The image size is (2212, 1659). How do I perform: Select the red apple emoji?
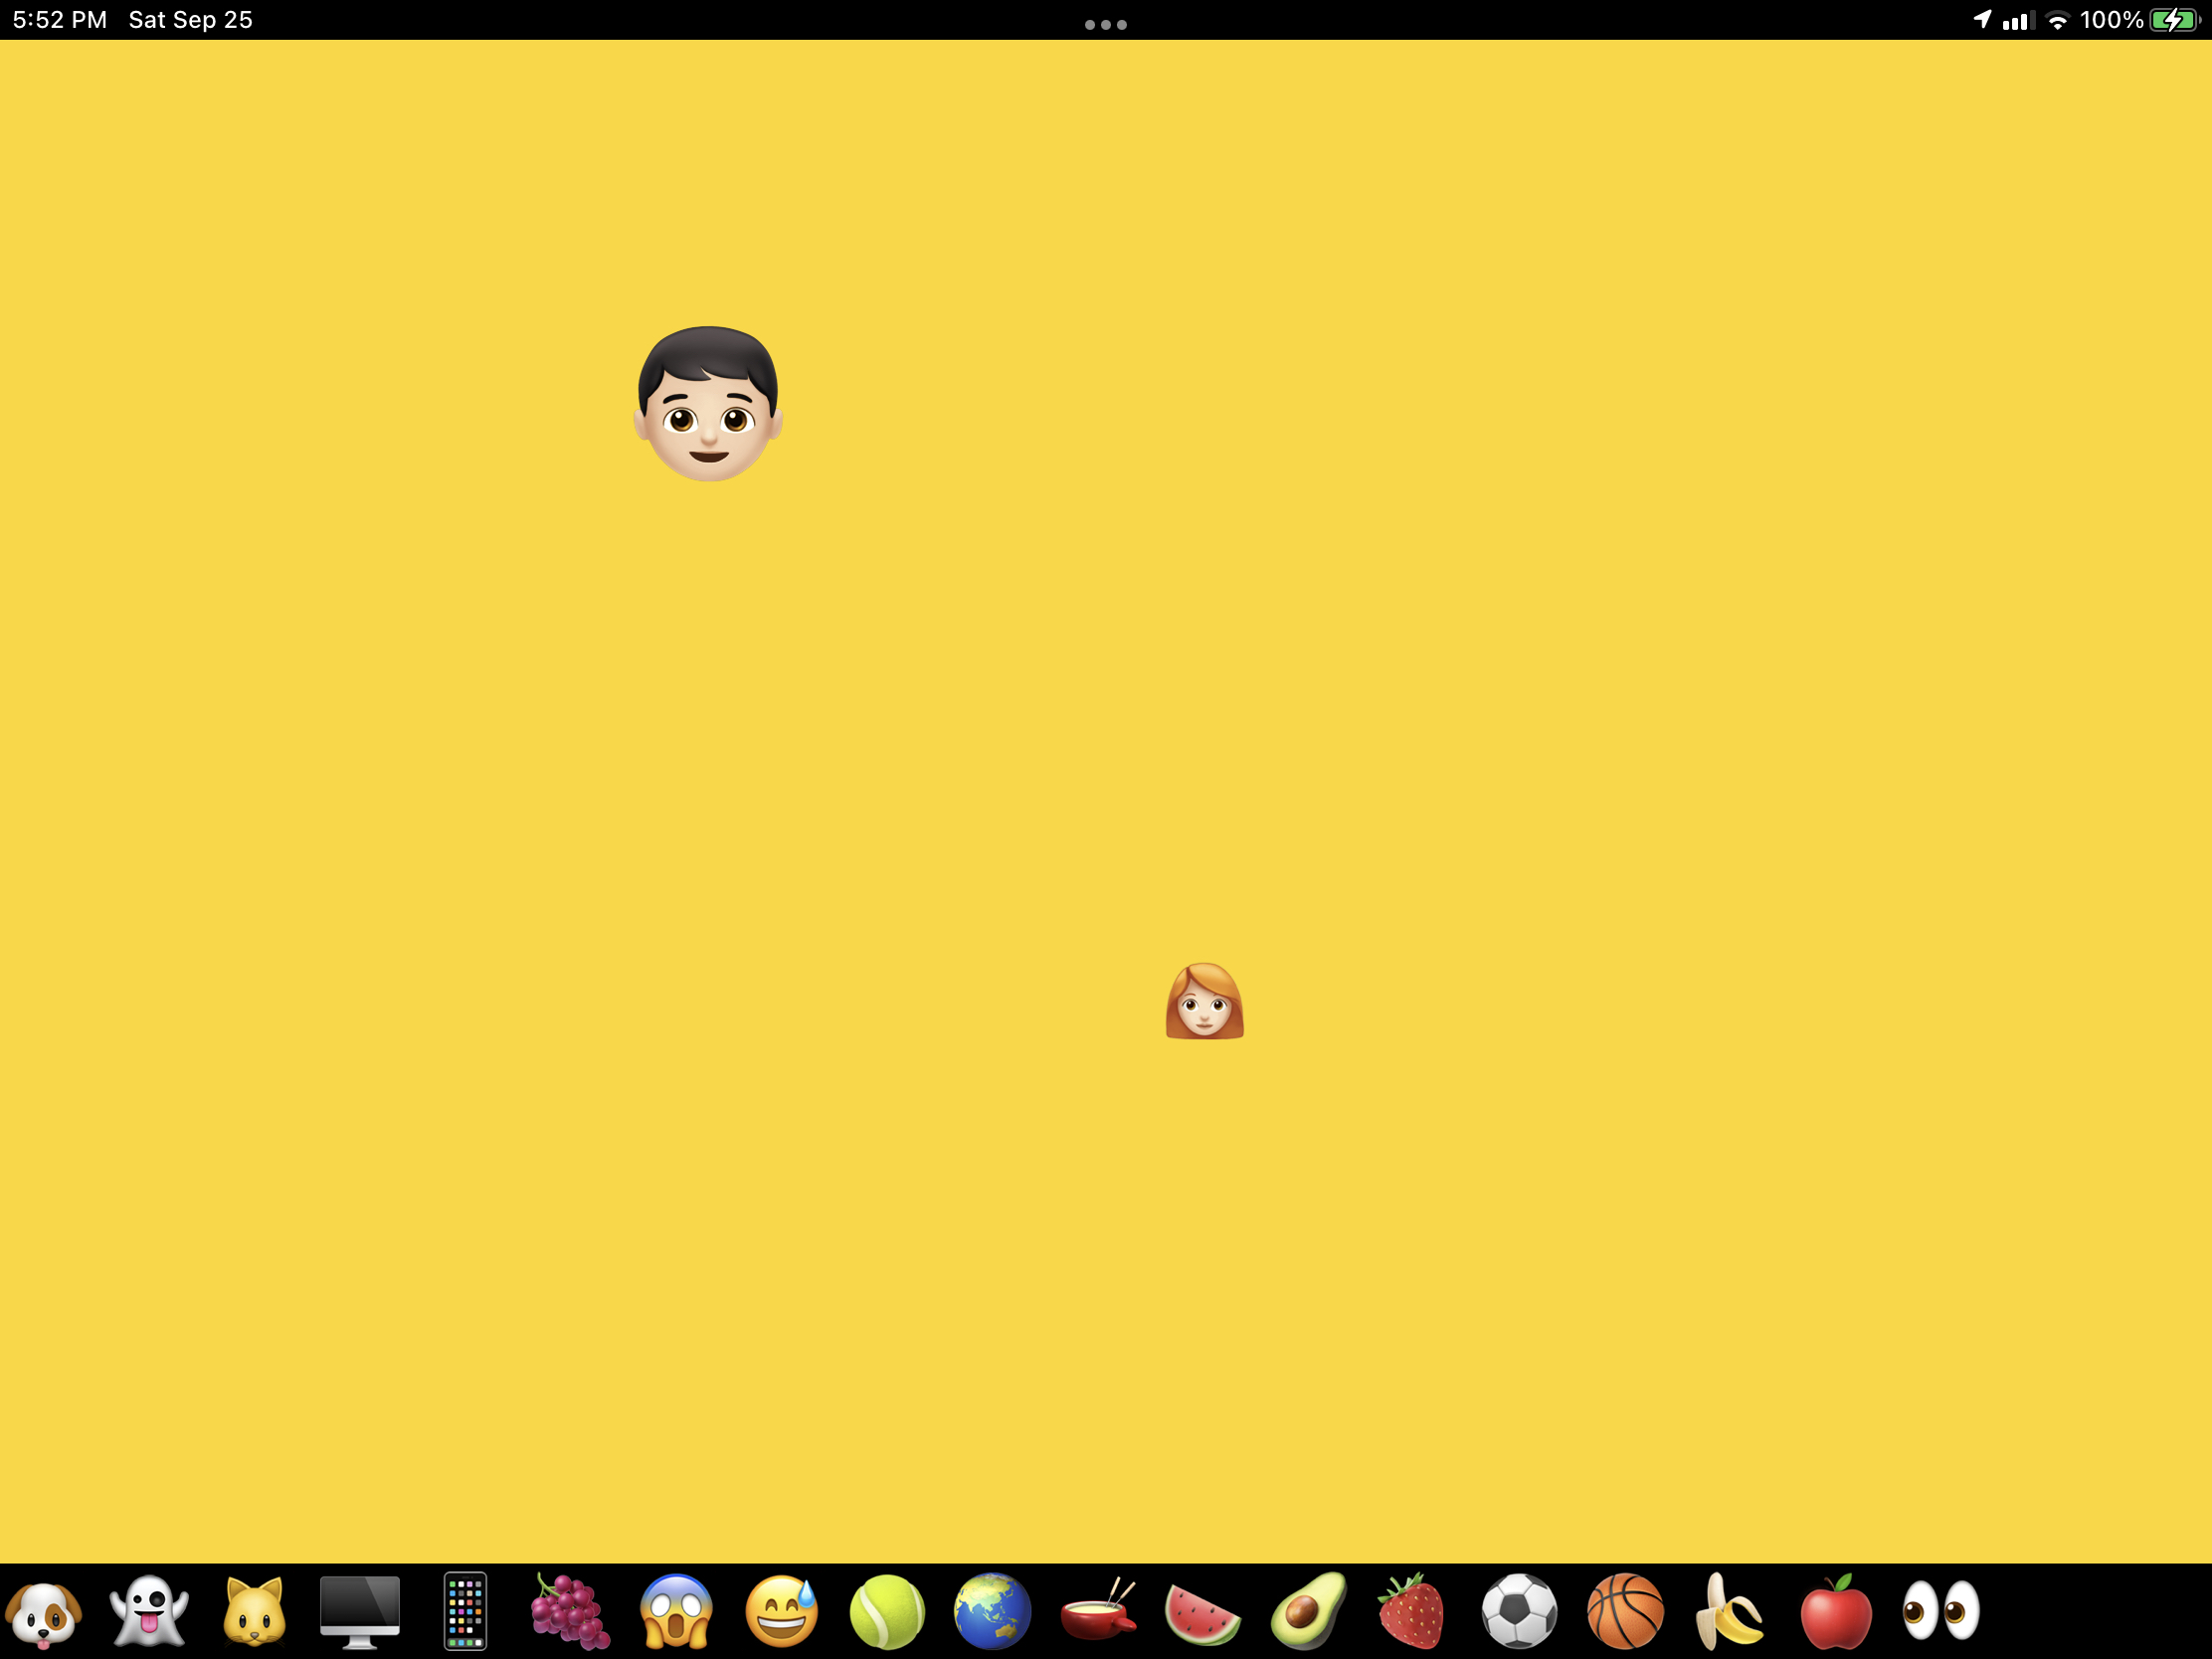point(1836,1612)
